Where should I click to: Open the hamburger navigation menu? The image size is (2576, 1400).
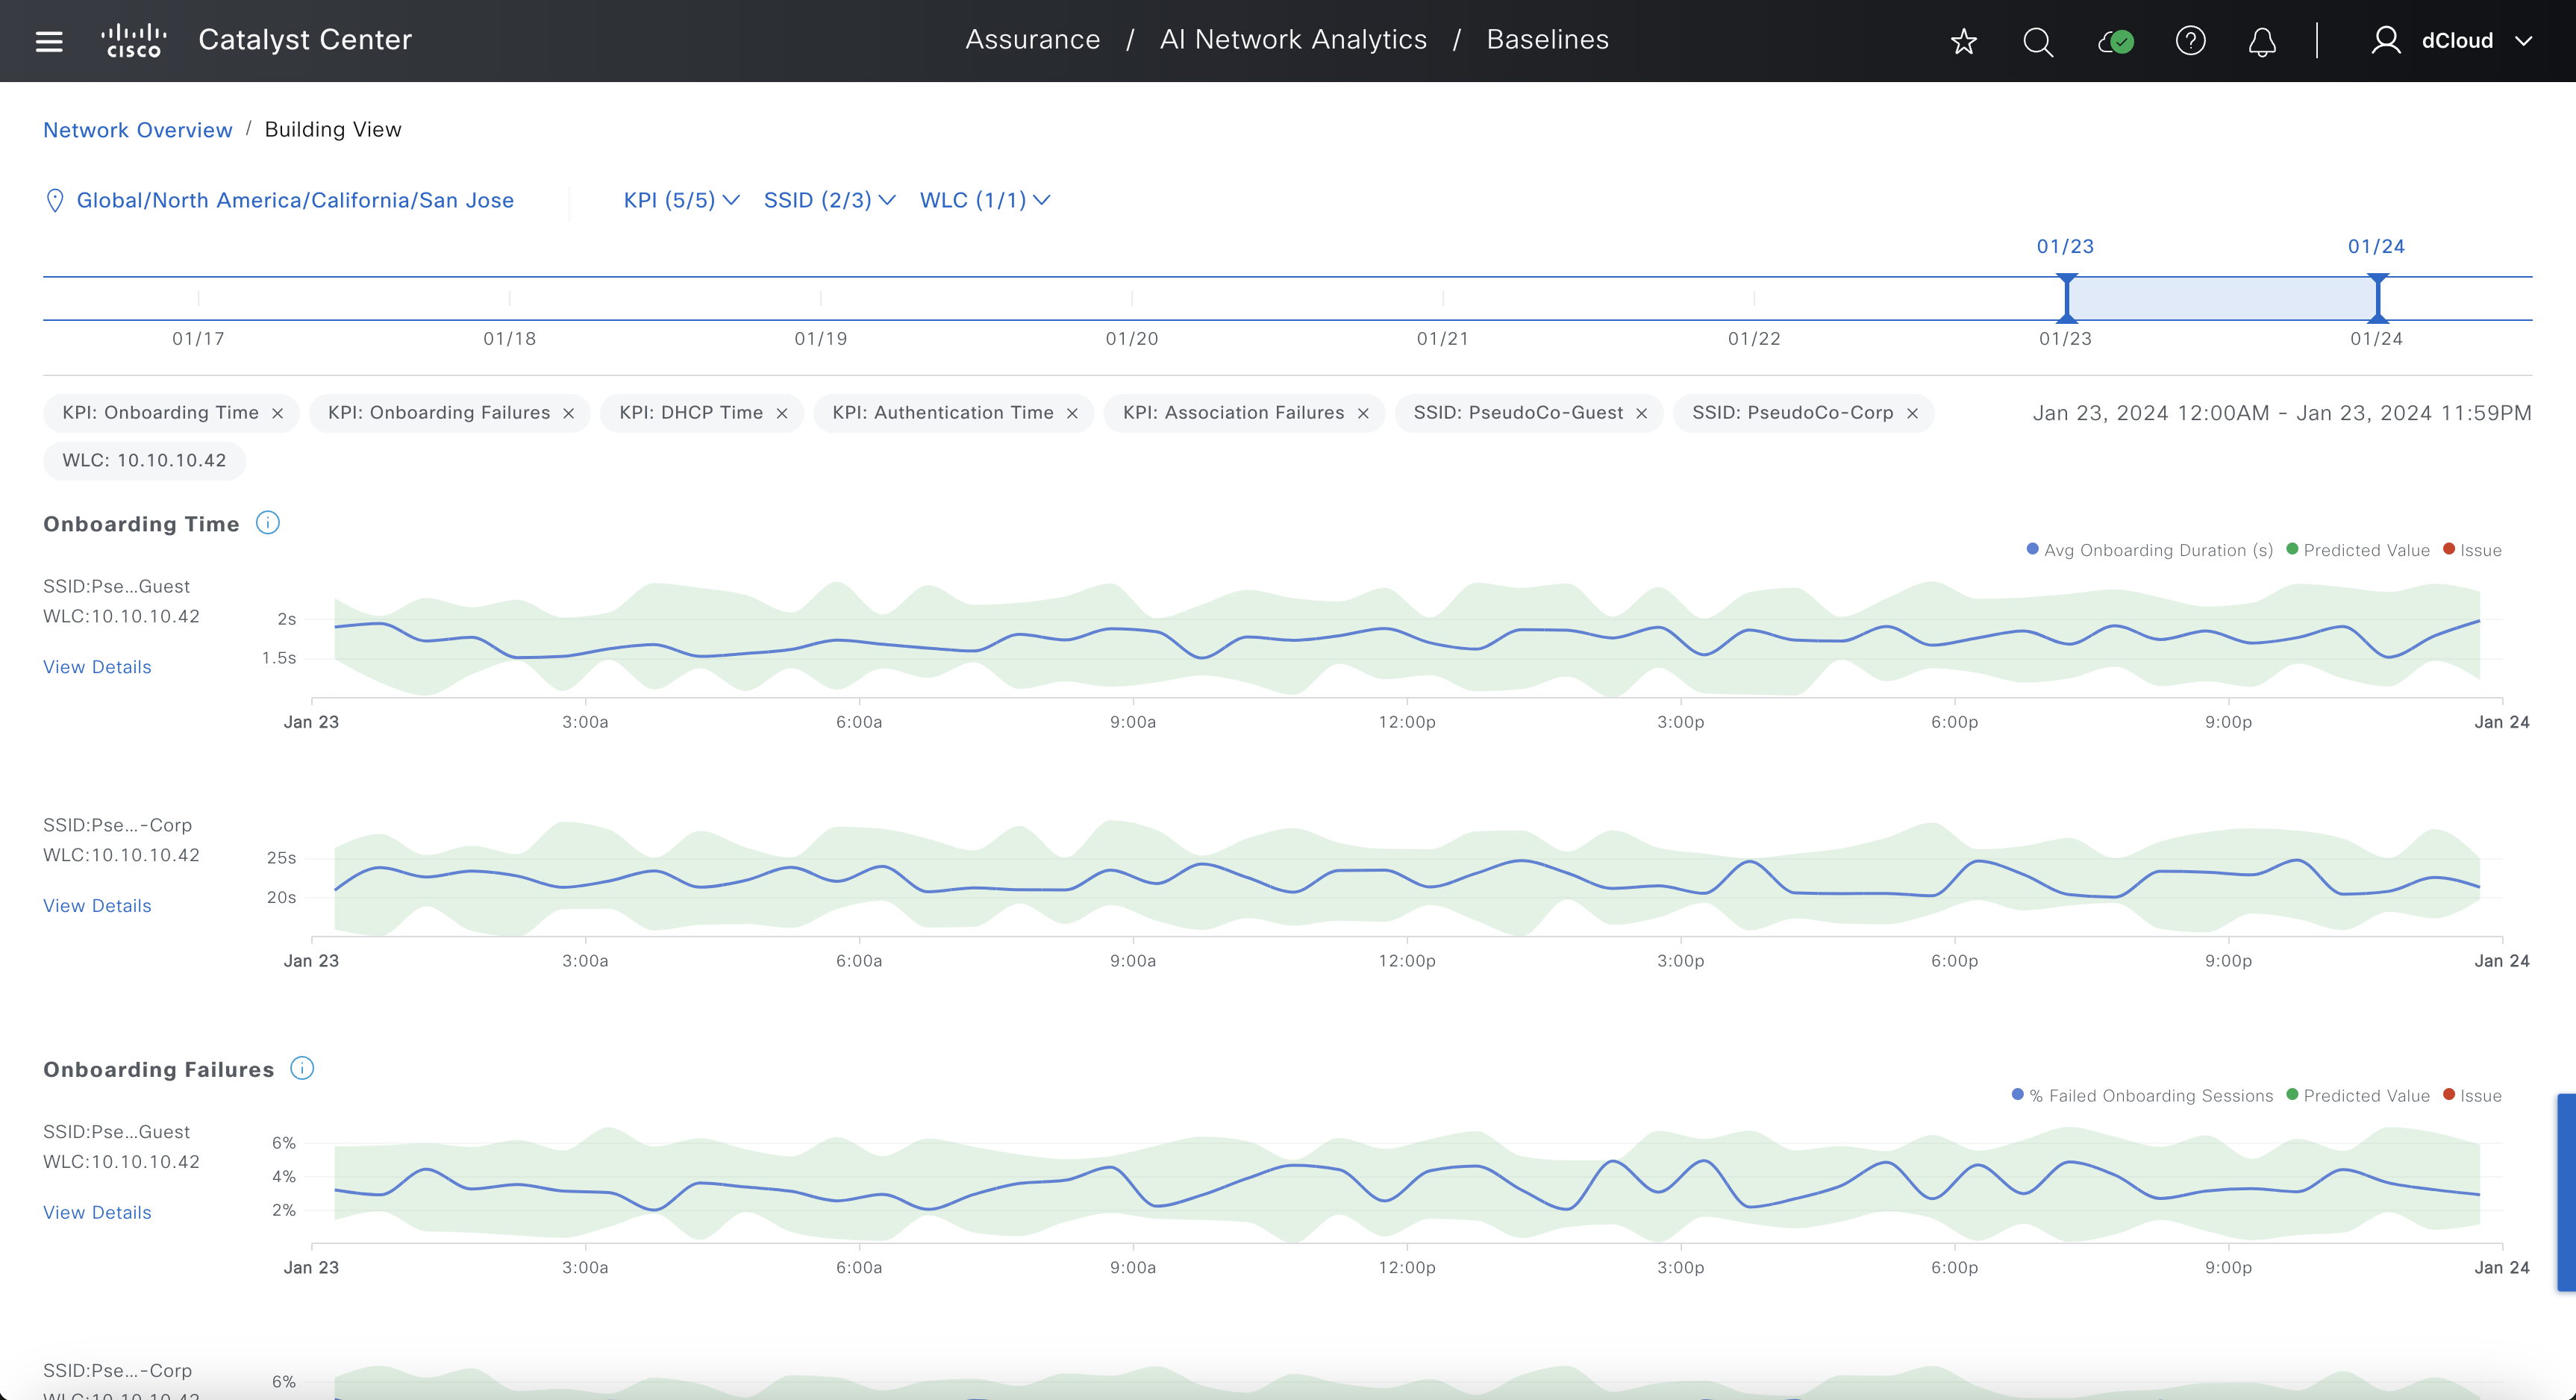(49, 41)
